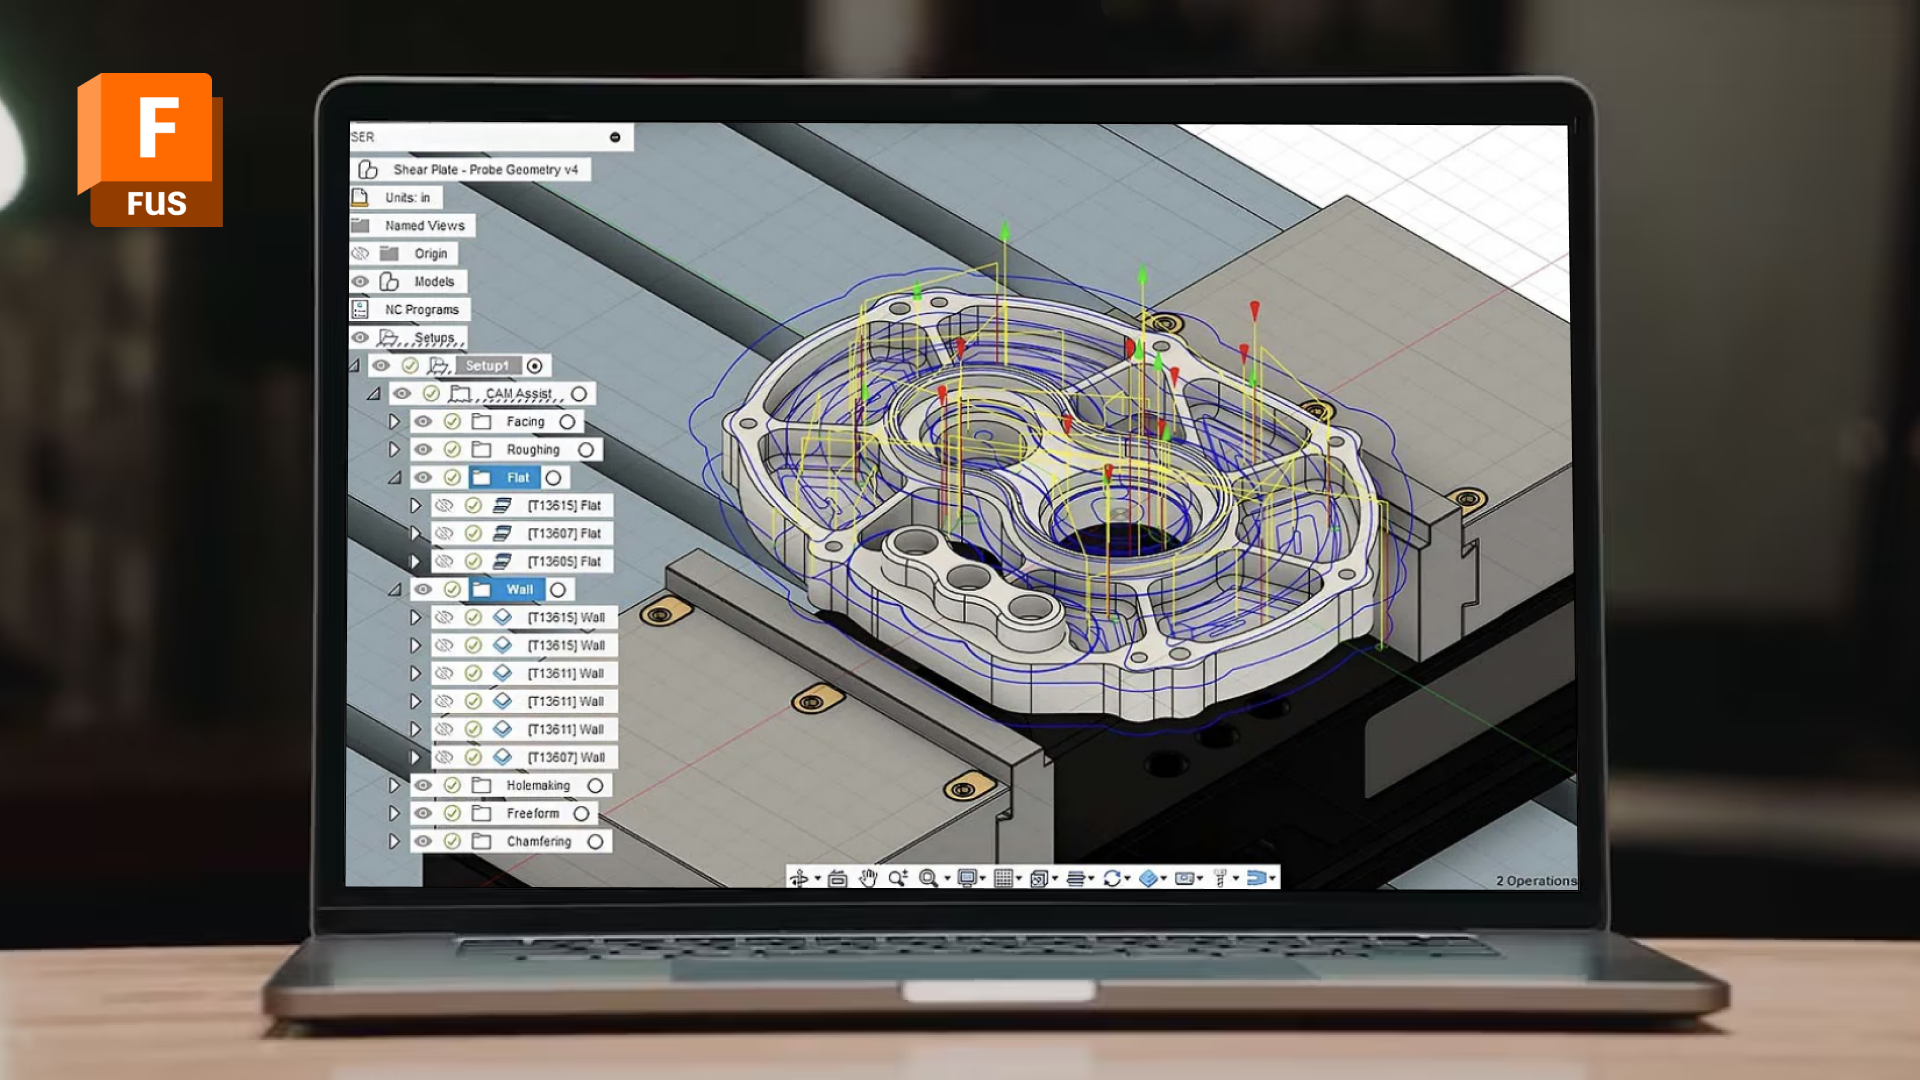This screenshot has width=1920, height=1080.
Task: Expand the Facing folder
Action: pos(394,422)
